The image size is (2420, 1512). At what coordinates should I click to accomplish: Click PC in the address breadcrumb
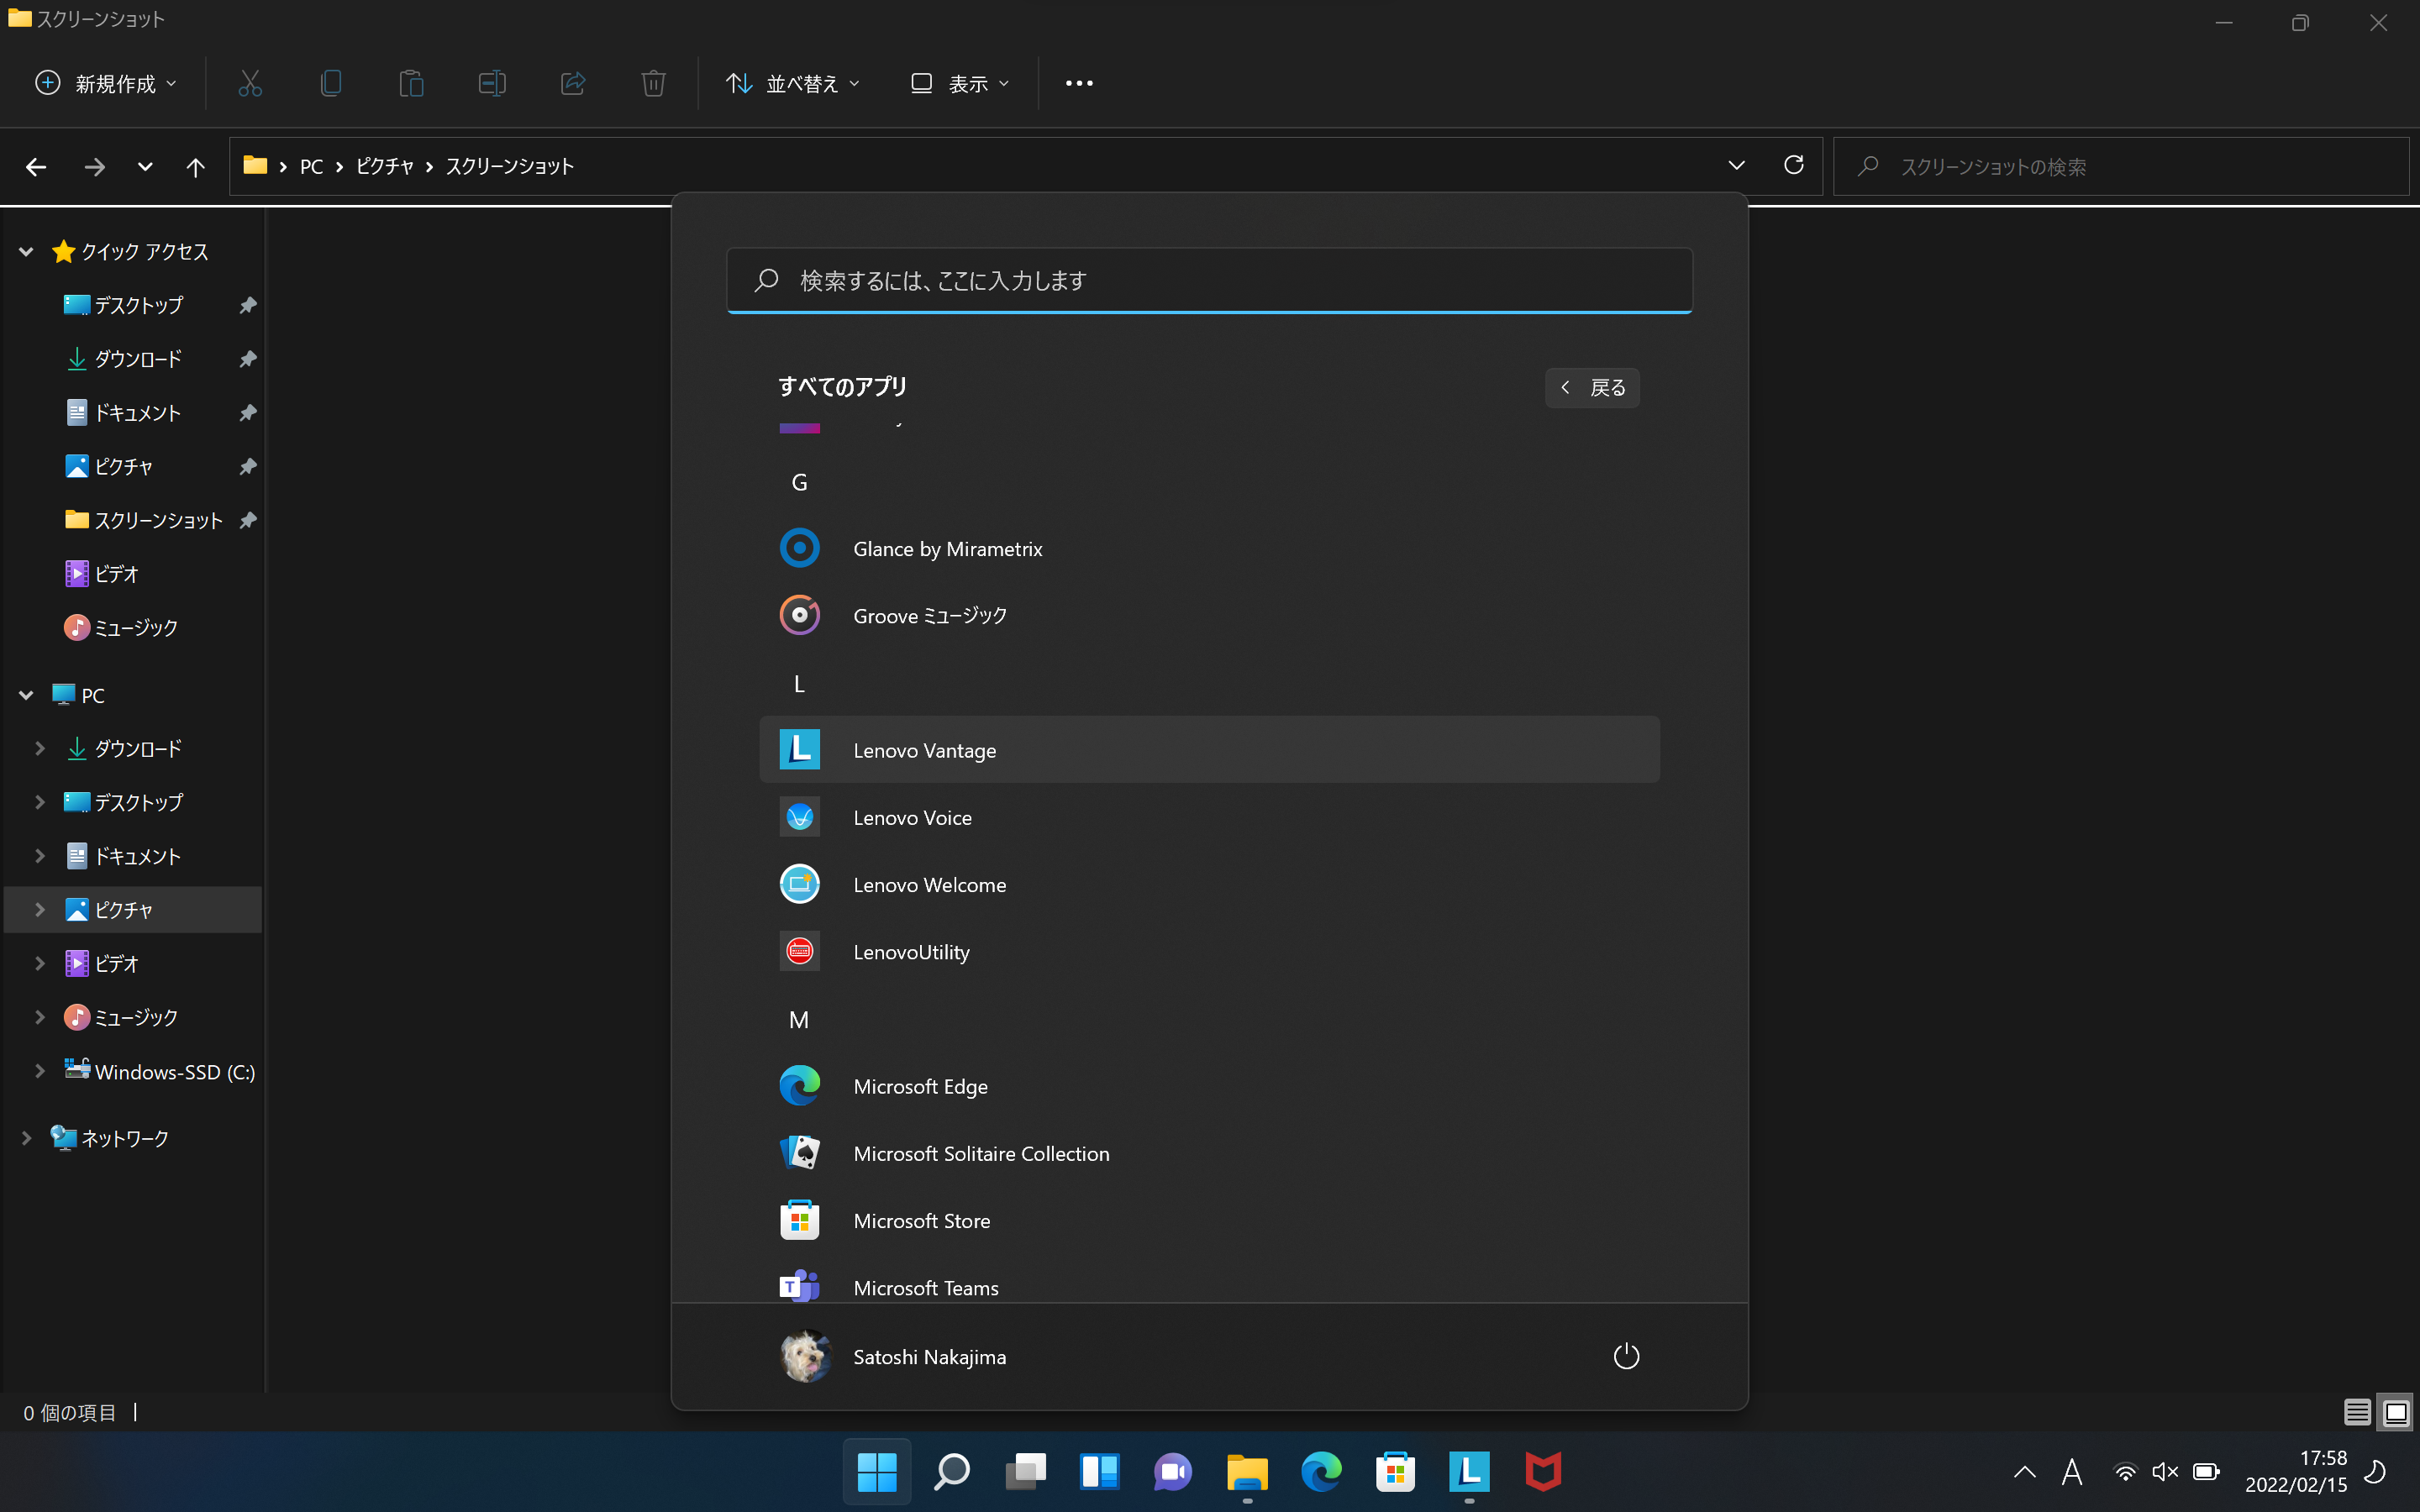(311, 167)
